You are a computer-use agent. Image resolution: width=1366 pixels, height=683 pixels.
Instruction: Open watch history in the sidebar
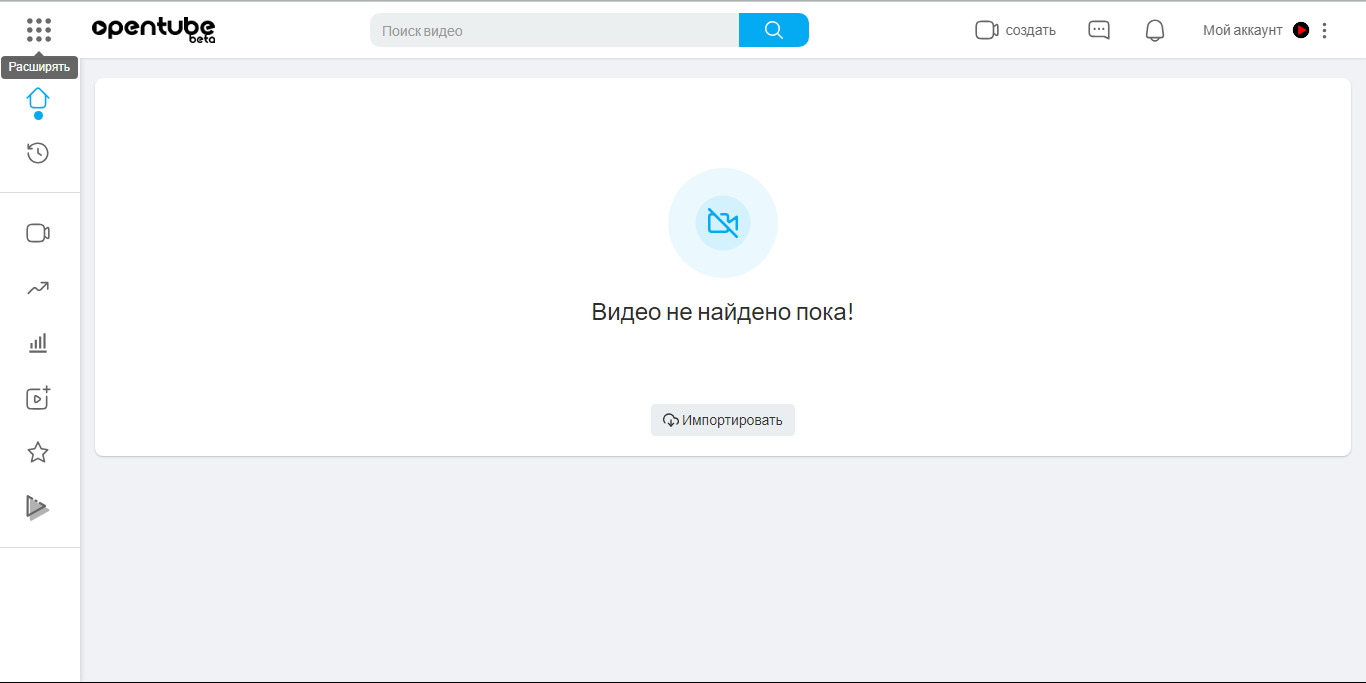[38, 153]
